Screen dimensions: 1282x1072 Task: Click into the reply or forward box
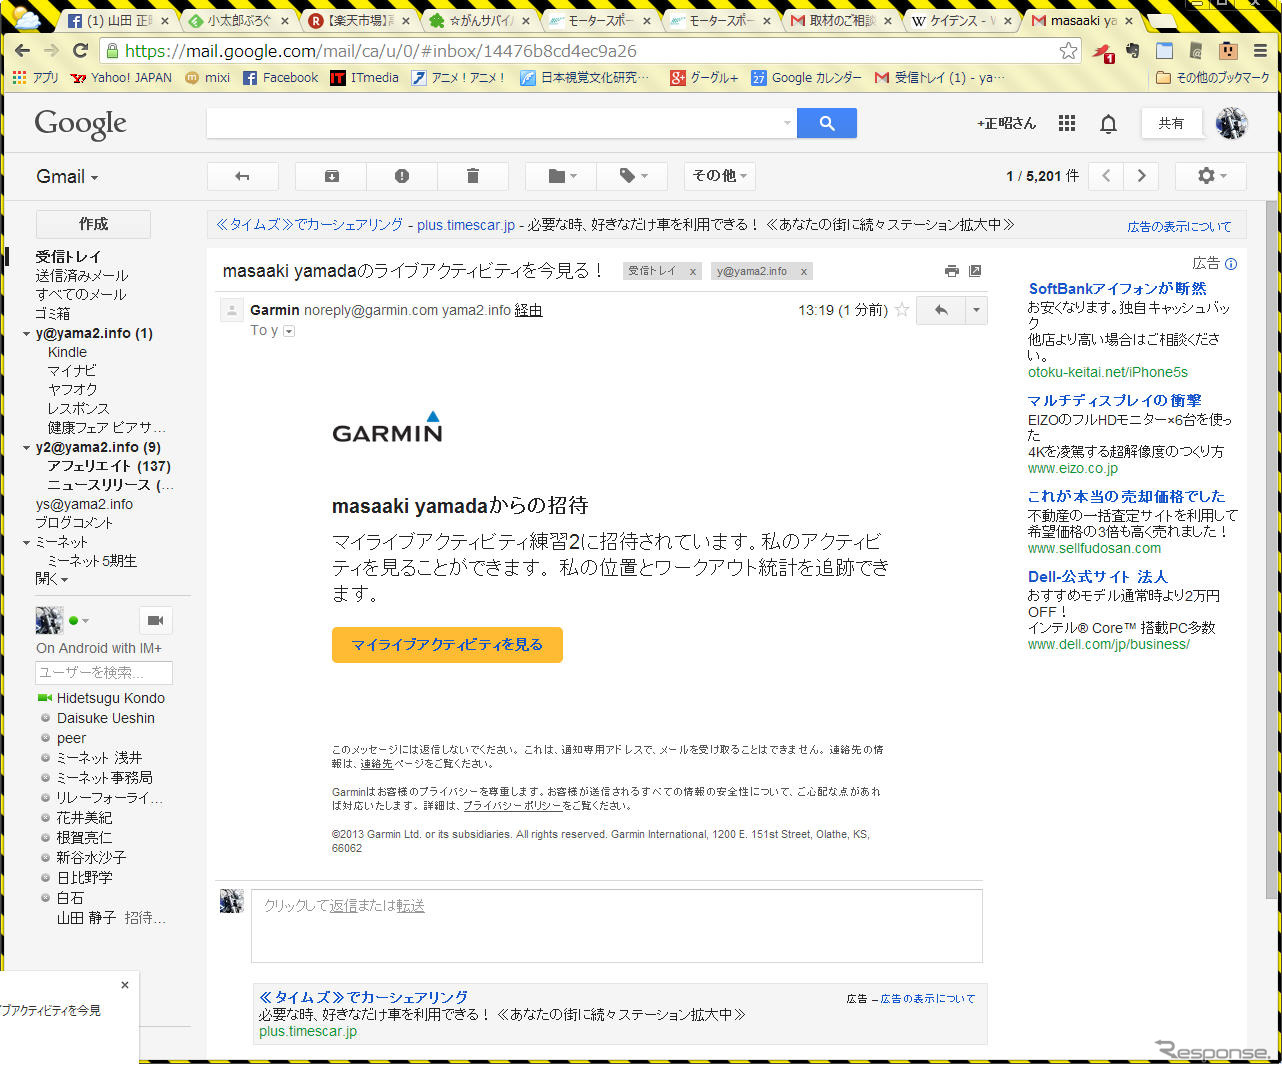[x=617, y=926]
